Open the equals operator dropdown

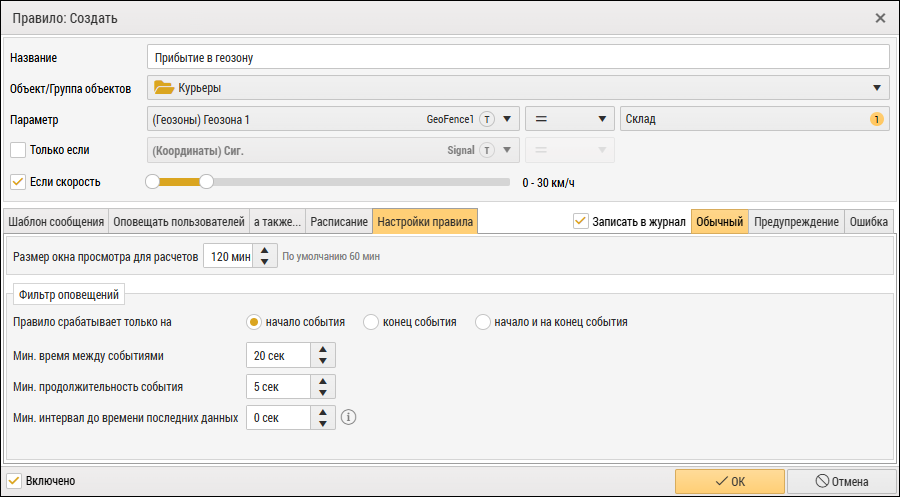(x=603, y=120)
